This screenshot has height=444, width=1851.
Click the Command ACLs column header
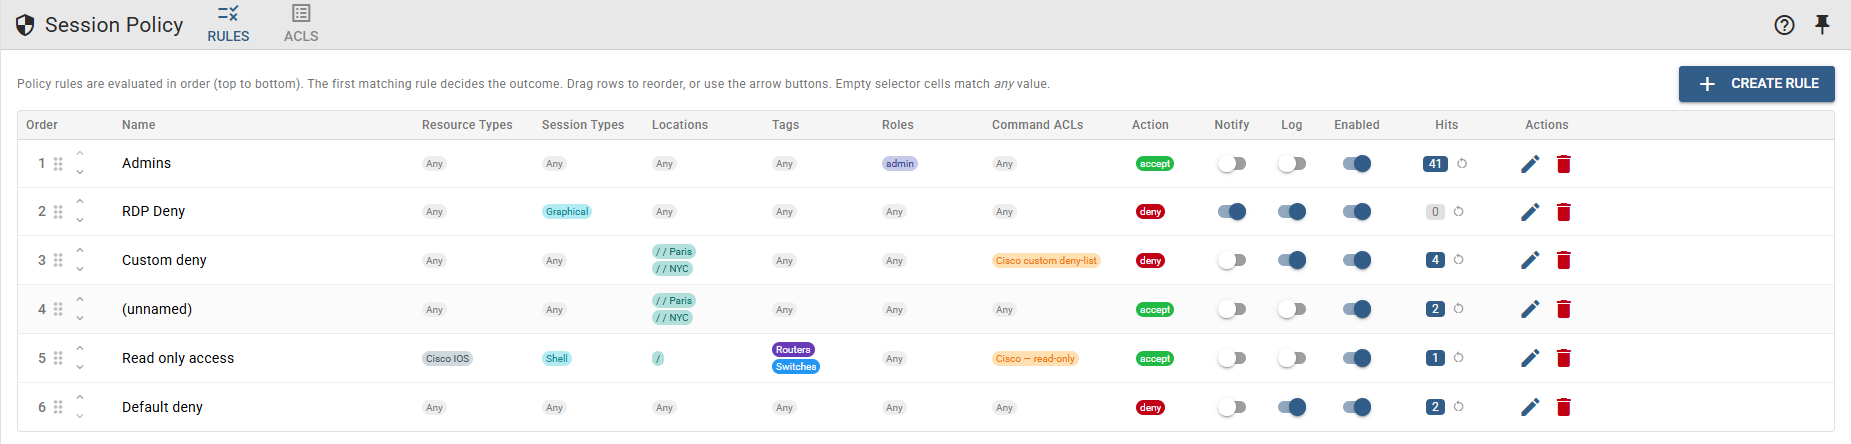coord(1037,125)
